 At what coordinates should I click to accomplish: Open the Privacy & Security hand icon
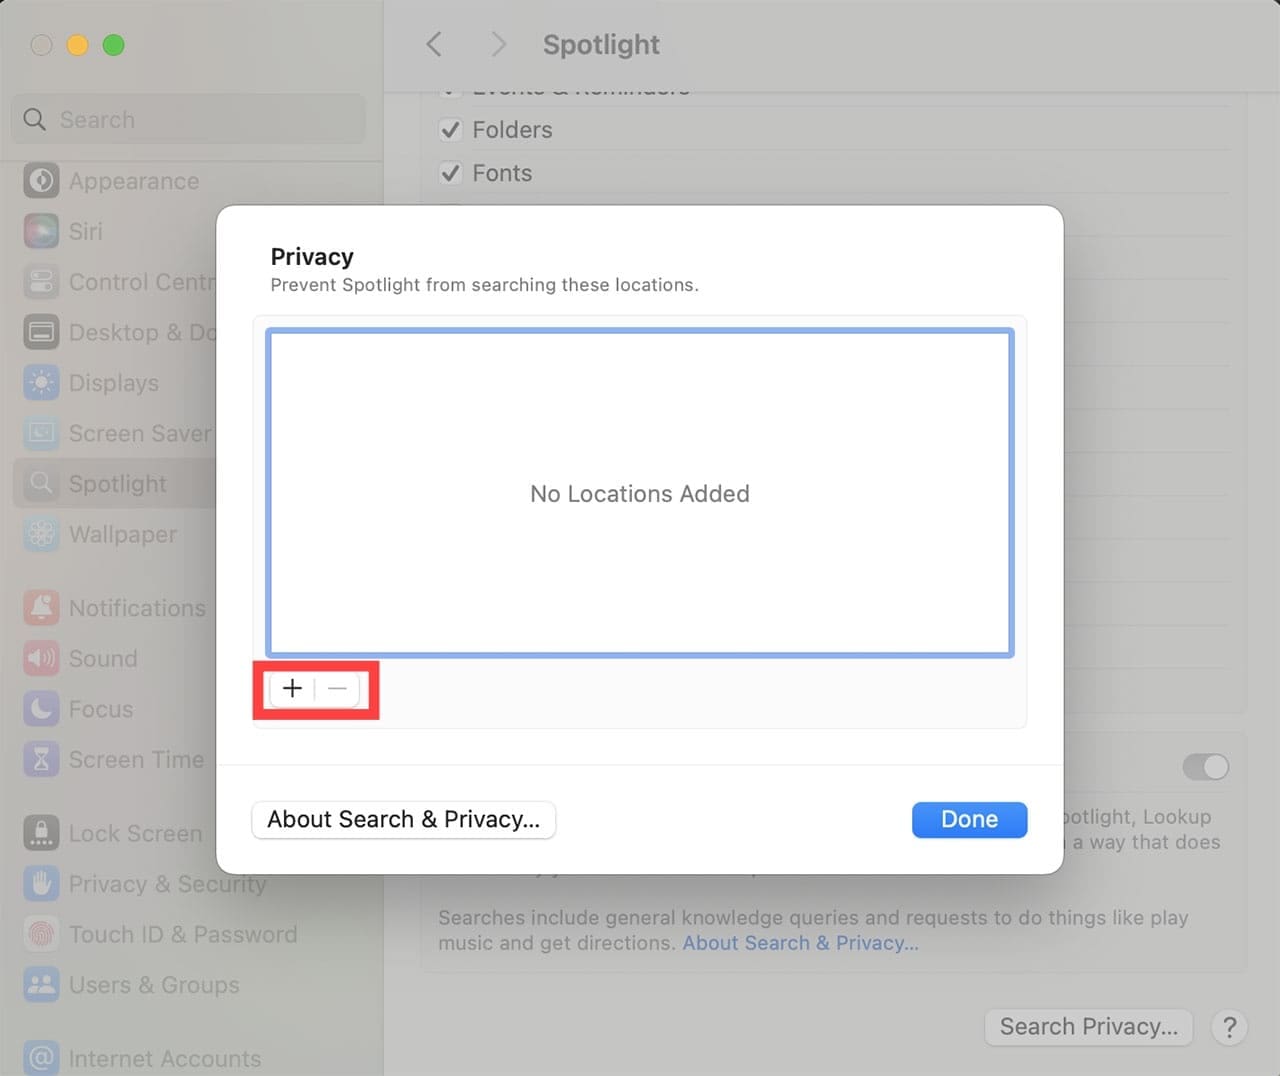coord(41,884)
